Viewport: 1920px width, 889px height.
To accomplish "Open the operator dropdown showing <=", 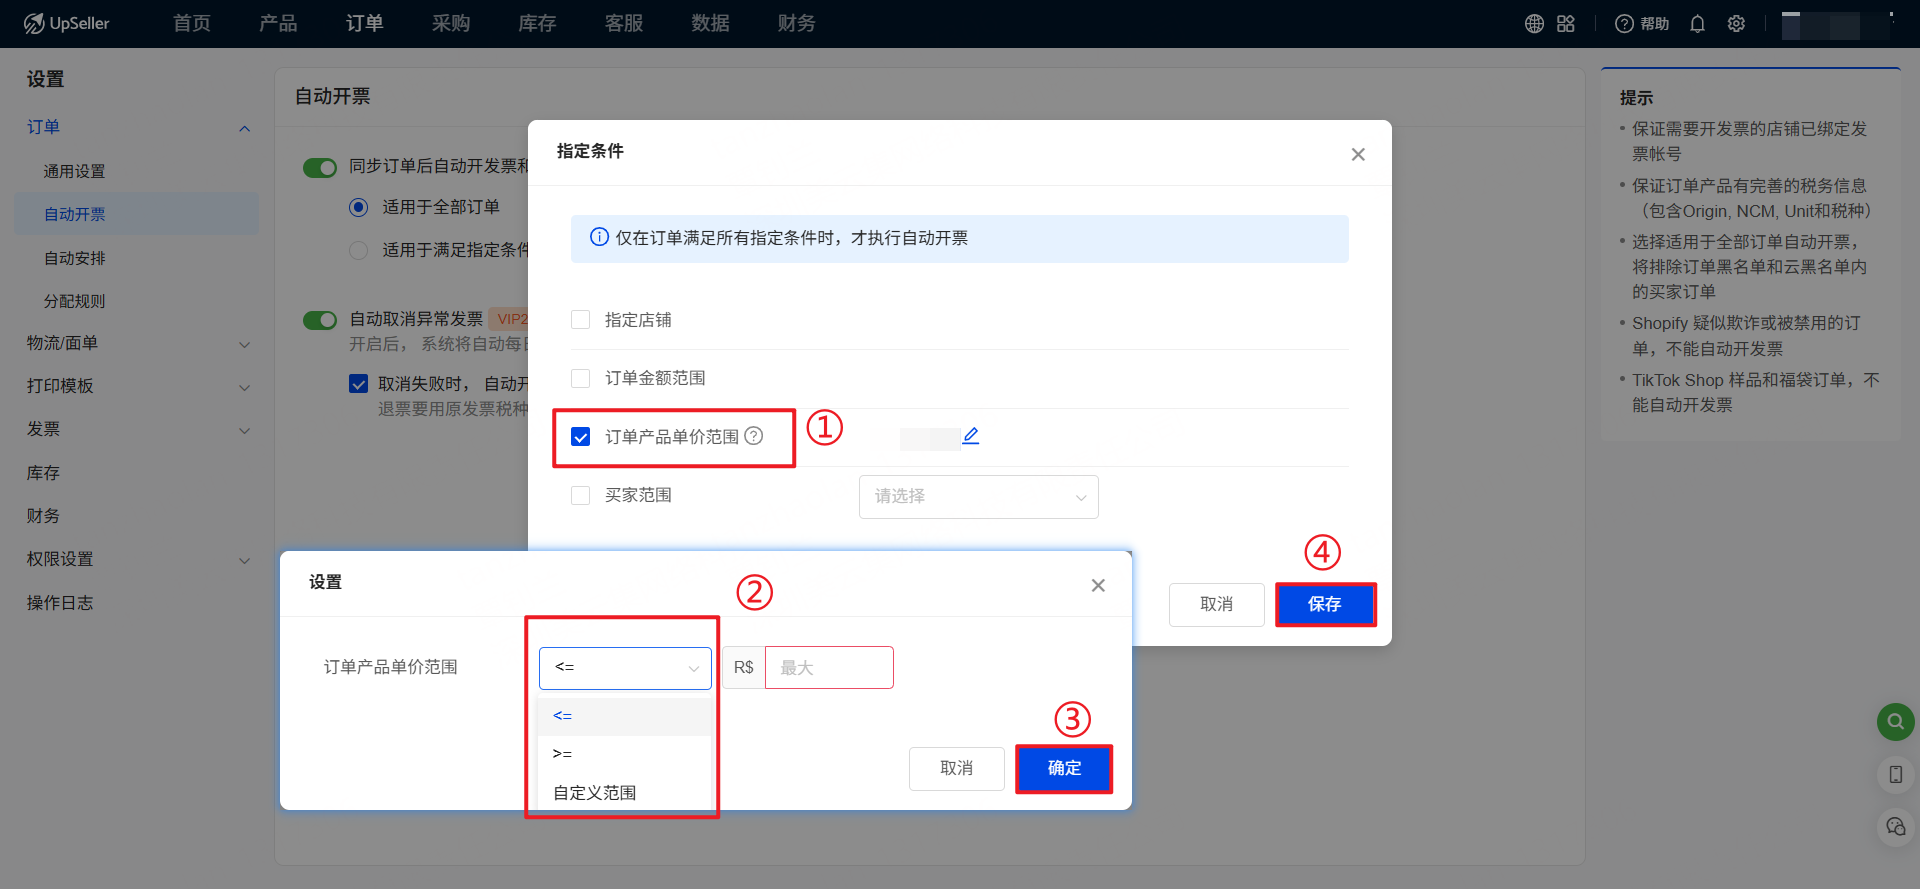I will click(625, 668).
